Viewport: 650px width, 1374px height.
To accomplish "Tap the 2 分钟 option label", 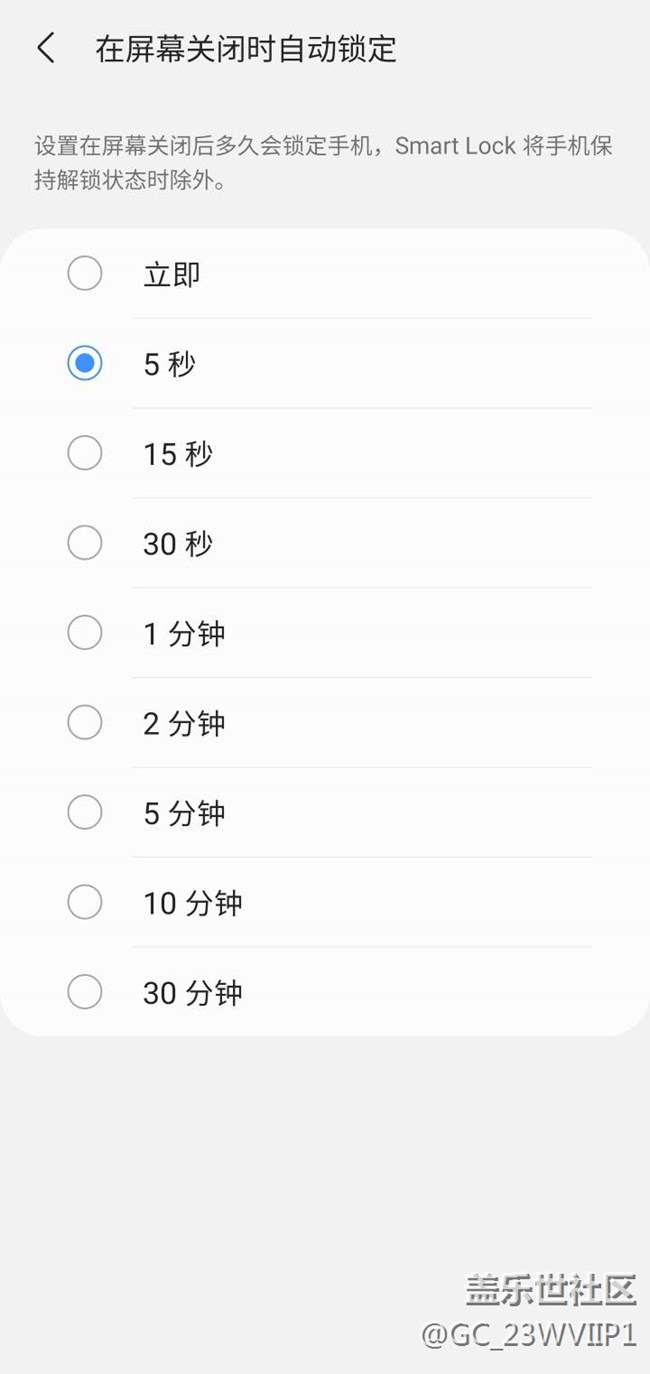I will coord(184,723).
